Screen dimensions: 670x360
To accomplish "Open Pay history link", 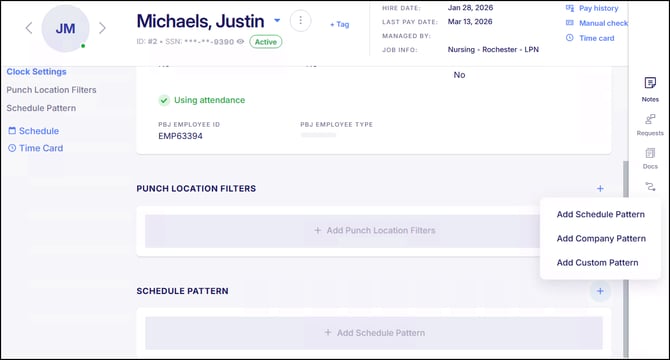I will (x=598, y=8).
